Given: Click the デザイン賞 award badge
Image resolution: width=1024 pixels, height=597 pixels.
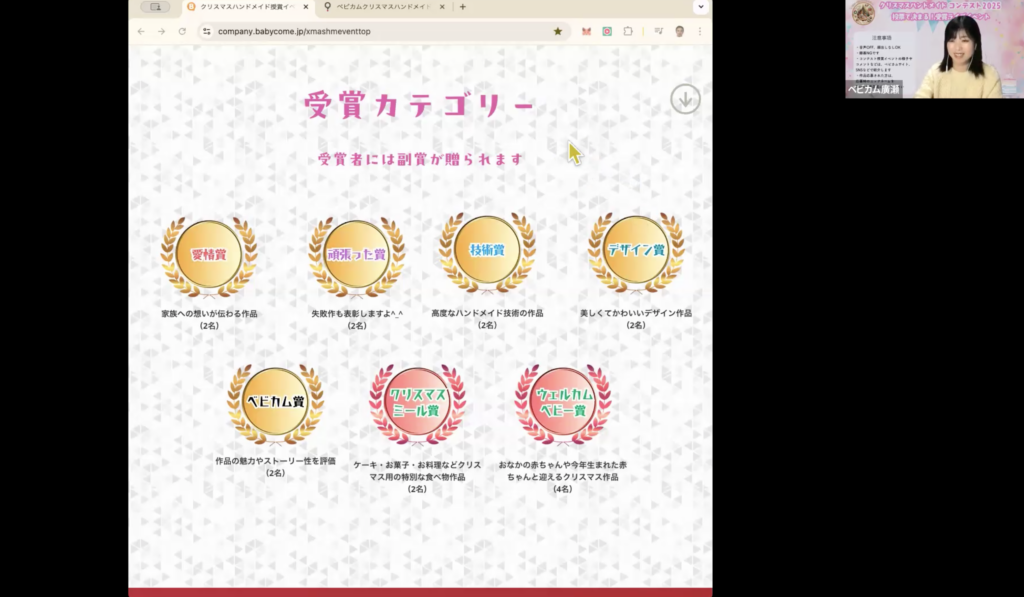Looking at the screenshot, I should tap(636, 251).
